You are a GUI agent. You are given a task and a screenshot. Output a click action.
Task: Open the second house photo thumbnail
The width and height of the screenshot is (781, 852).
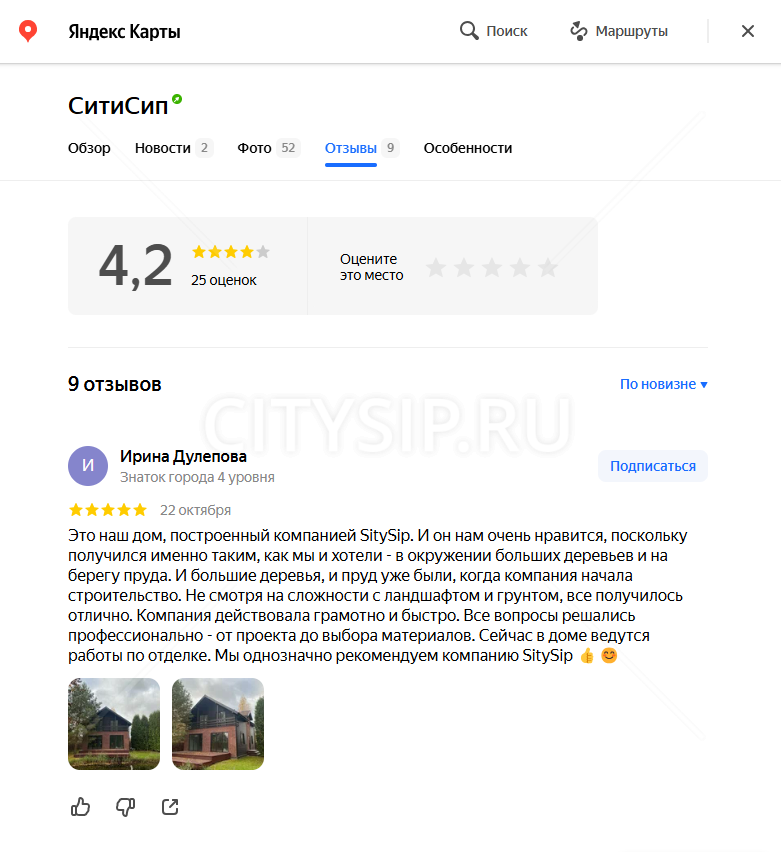click(x=218, y=724)
